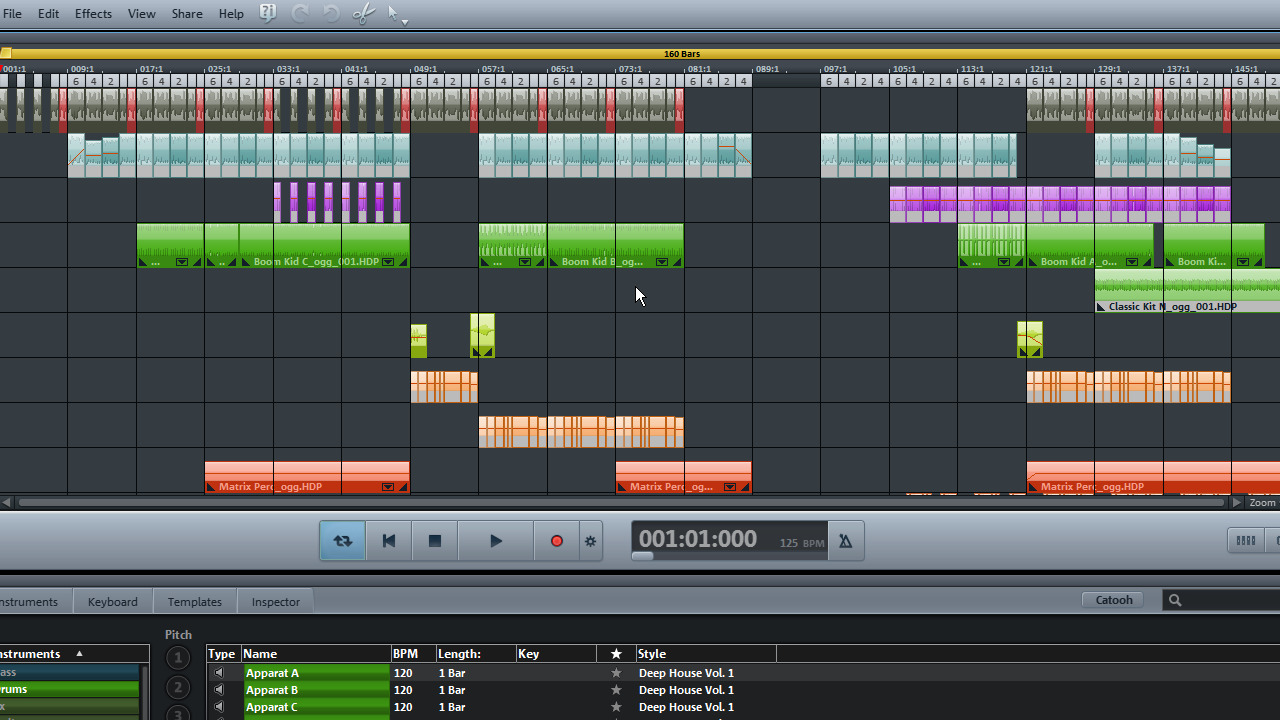The height and width of the screenshot is (720, 1280).
Task: Preview Apparat A with its speaker icon
Action: (x=220, y=673)
